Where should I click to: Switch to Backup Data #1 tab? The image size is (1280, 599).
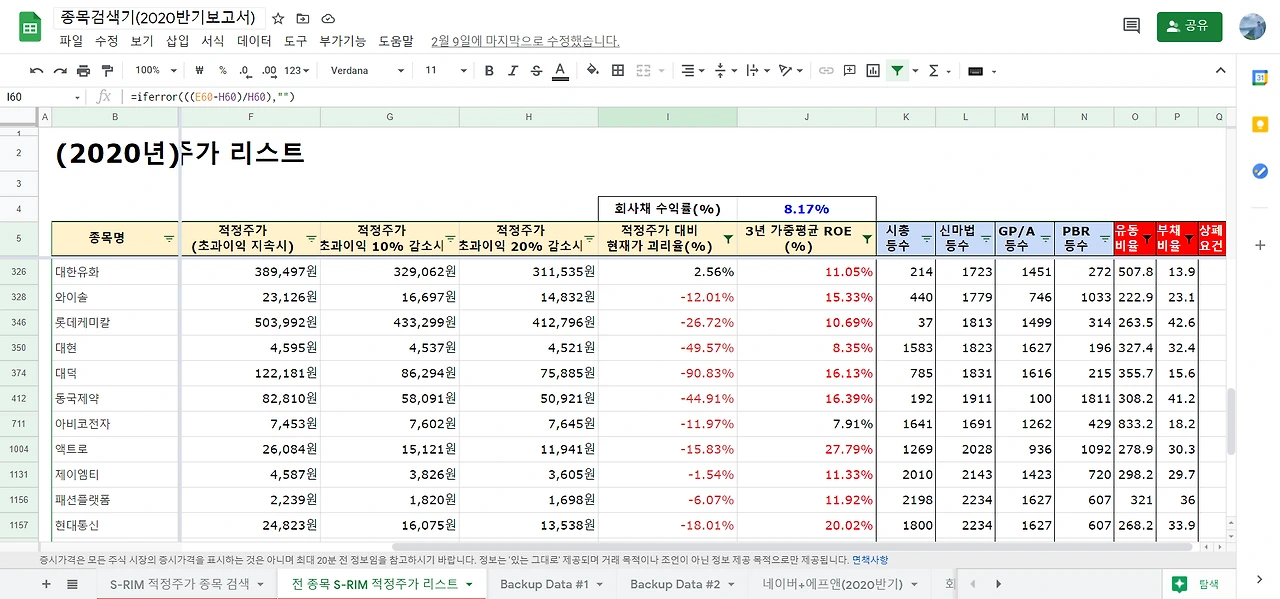pos(552,584)
